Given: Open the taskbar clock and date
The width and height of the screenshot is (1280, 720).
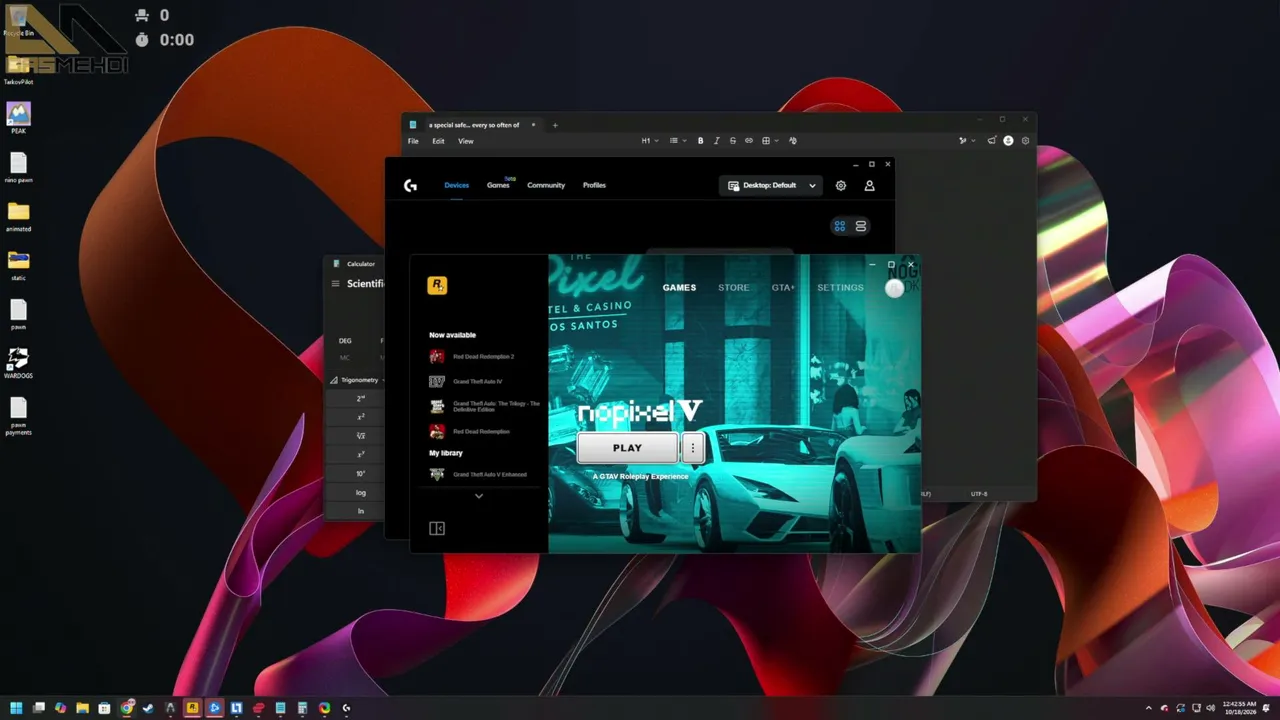Looking at the screenshot, I should (1239, 708).
